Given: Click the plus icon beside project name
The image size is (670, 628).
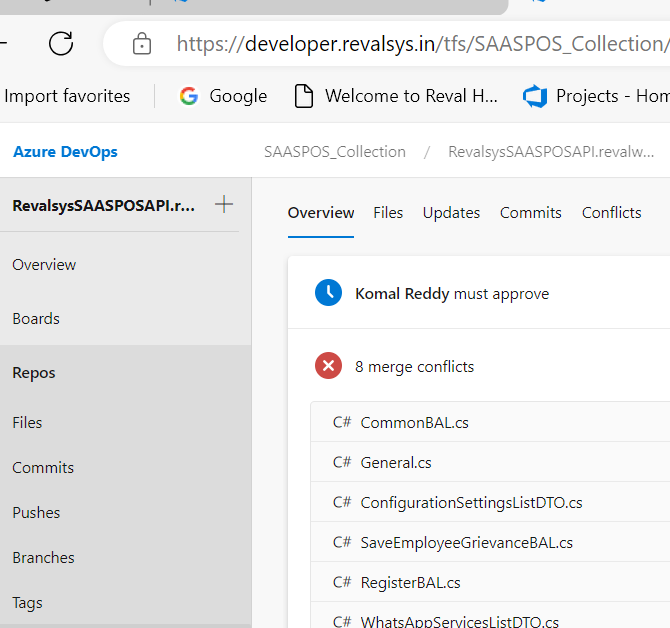Looking at the screenshot, I should (x=224, y=205).
